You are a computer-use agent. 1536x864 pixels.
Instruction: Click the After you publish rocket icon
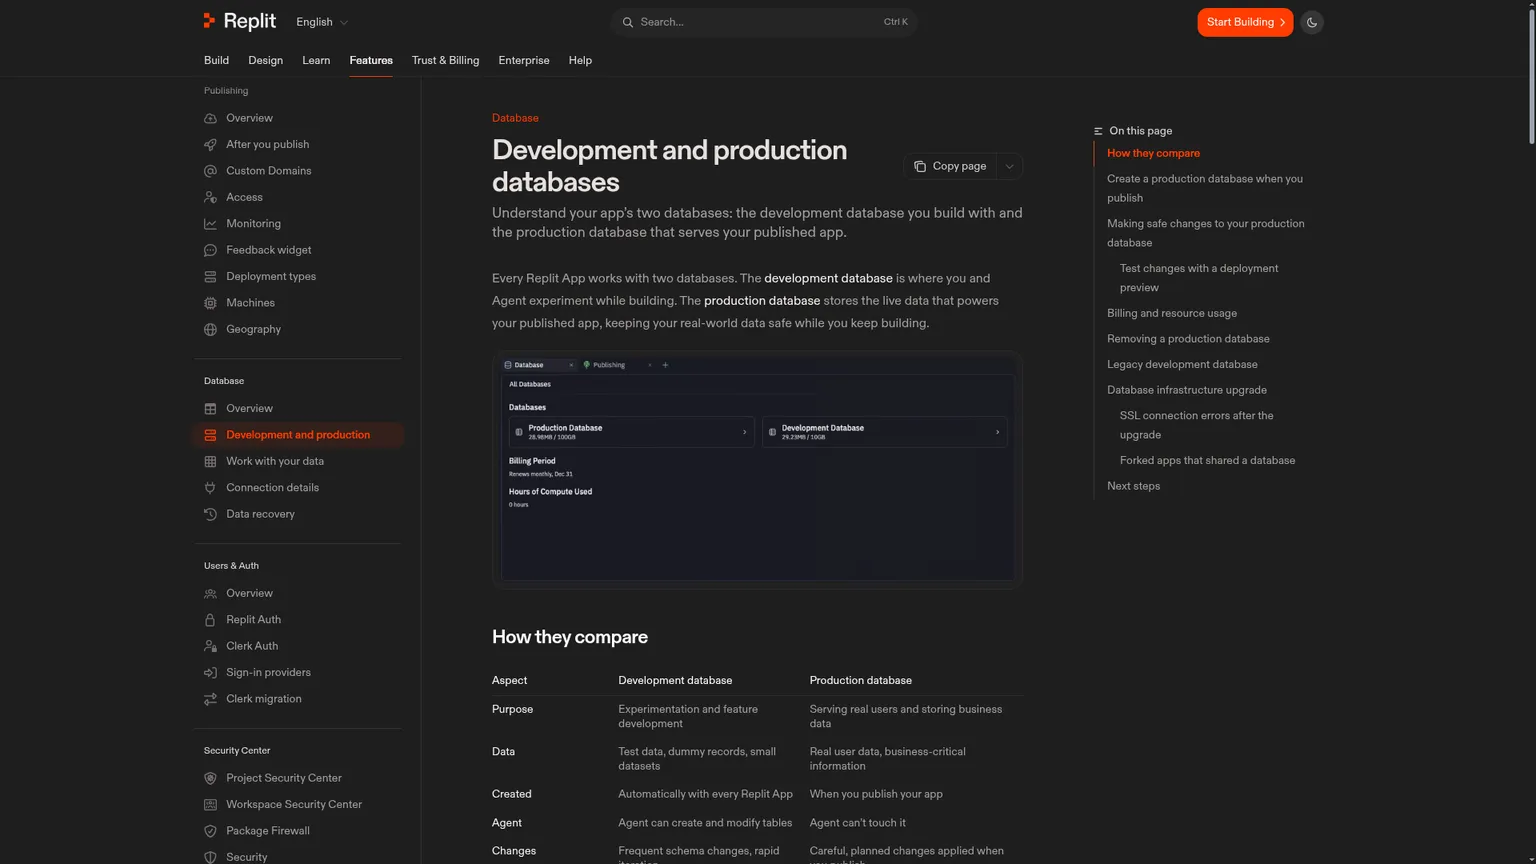point(210,144)
